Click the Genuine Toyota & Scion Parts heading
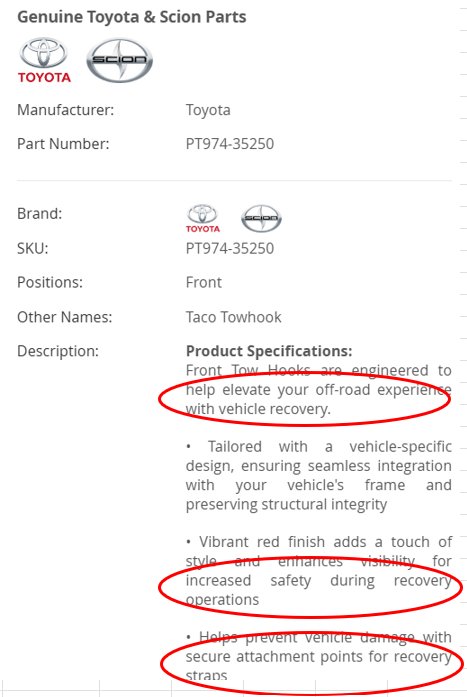 pyautogui.click(x=132, y=17)
